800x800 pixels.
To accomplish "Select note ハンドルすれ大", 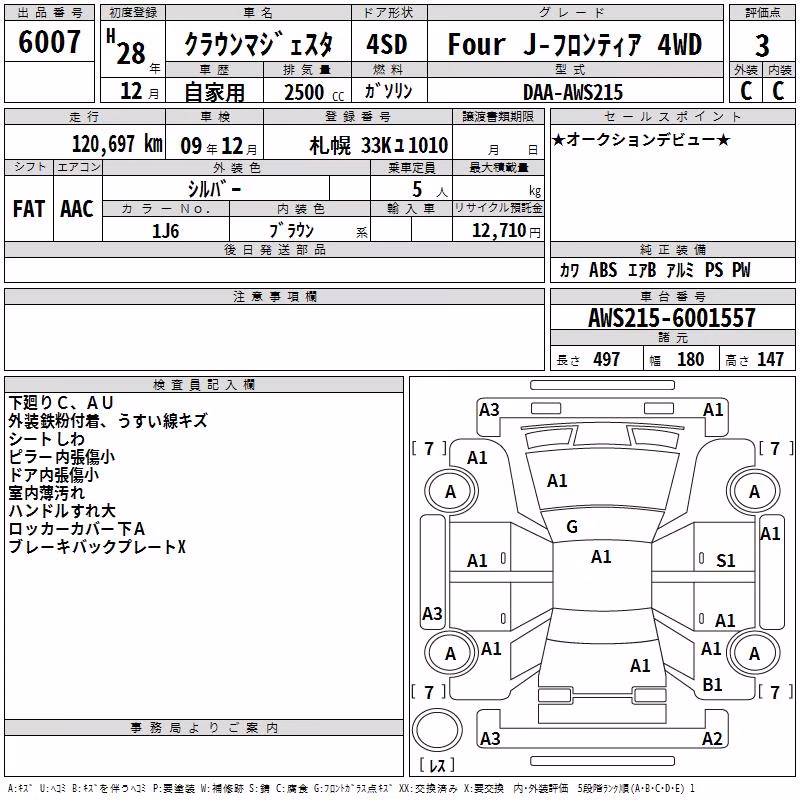I will click(x=62, y=511).
